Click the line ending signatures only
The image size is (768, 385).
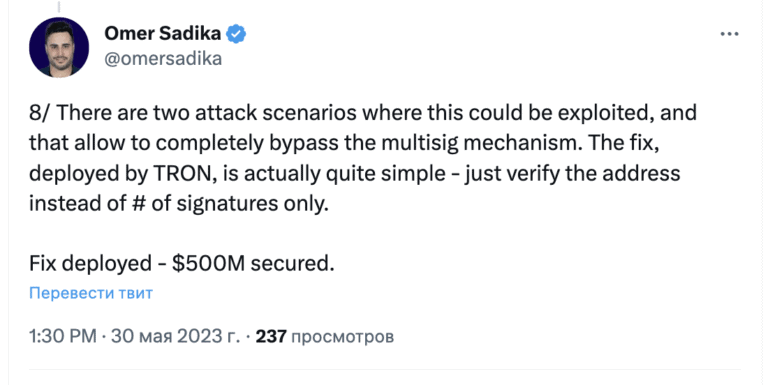pyautogui.click(x=179, y=204)
